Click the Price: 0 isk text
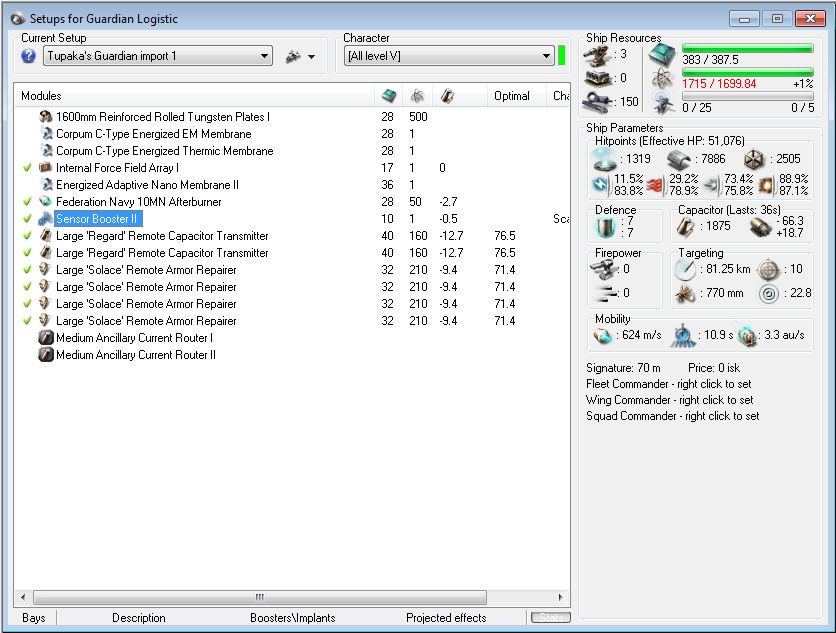836x633 pixels. (714, 368)
